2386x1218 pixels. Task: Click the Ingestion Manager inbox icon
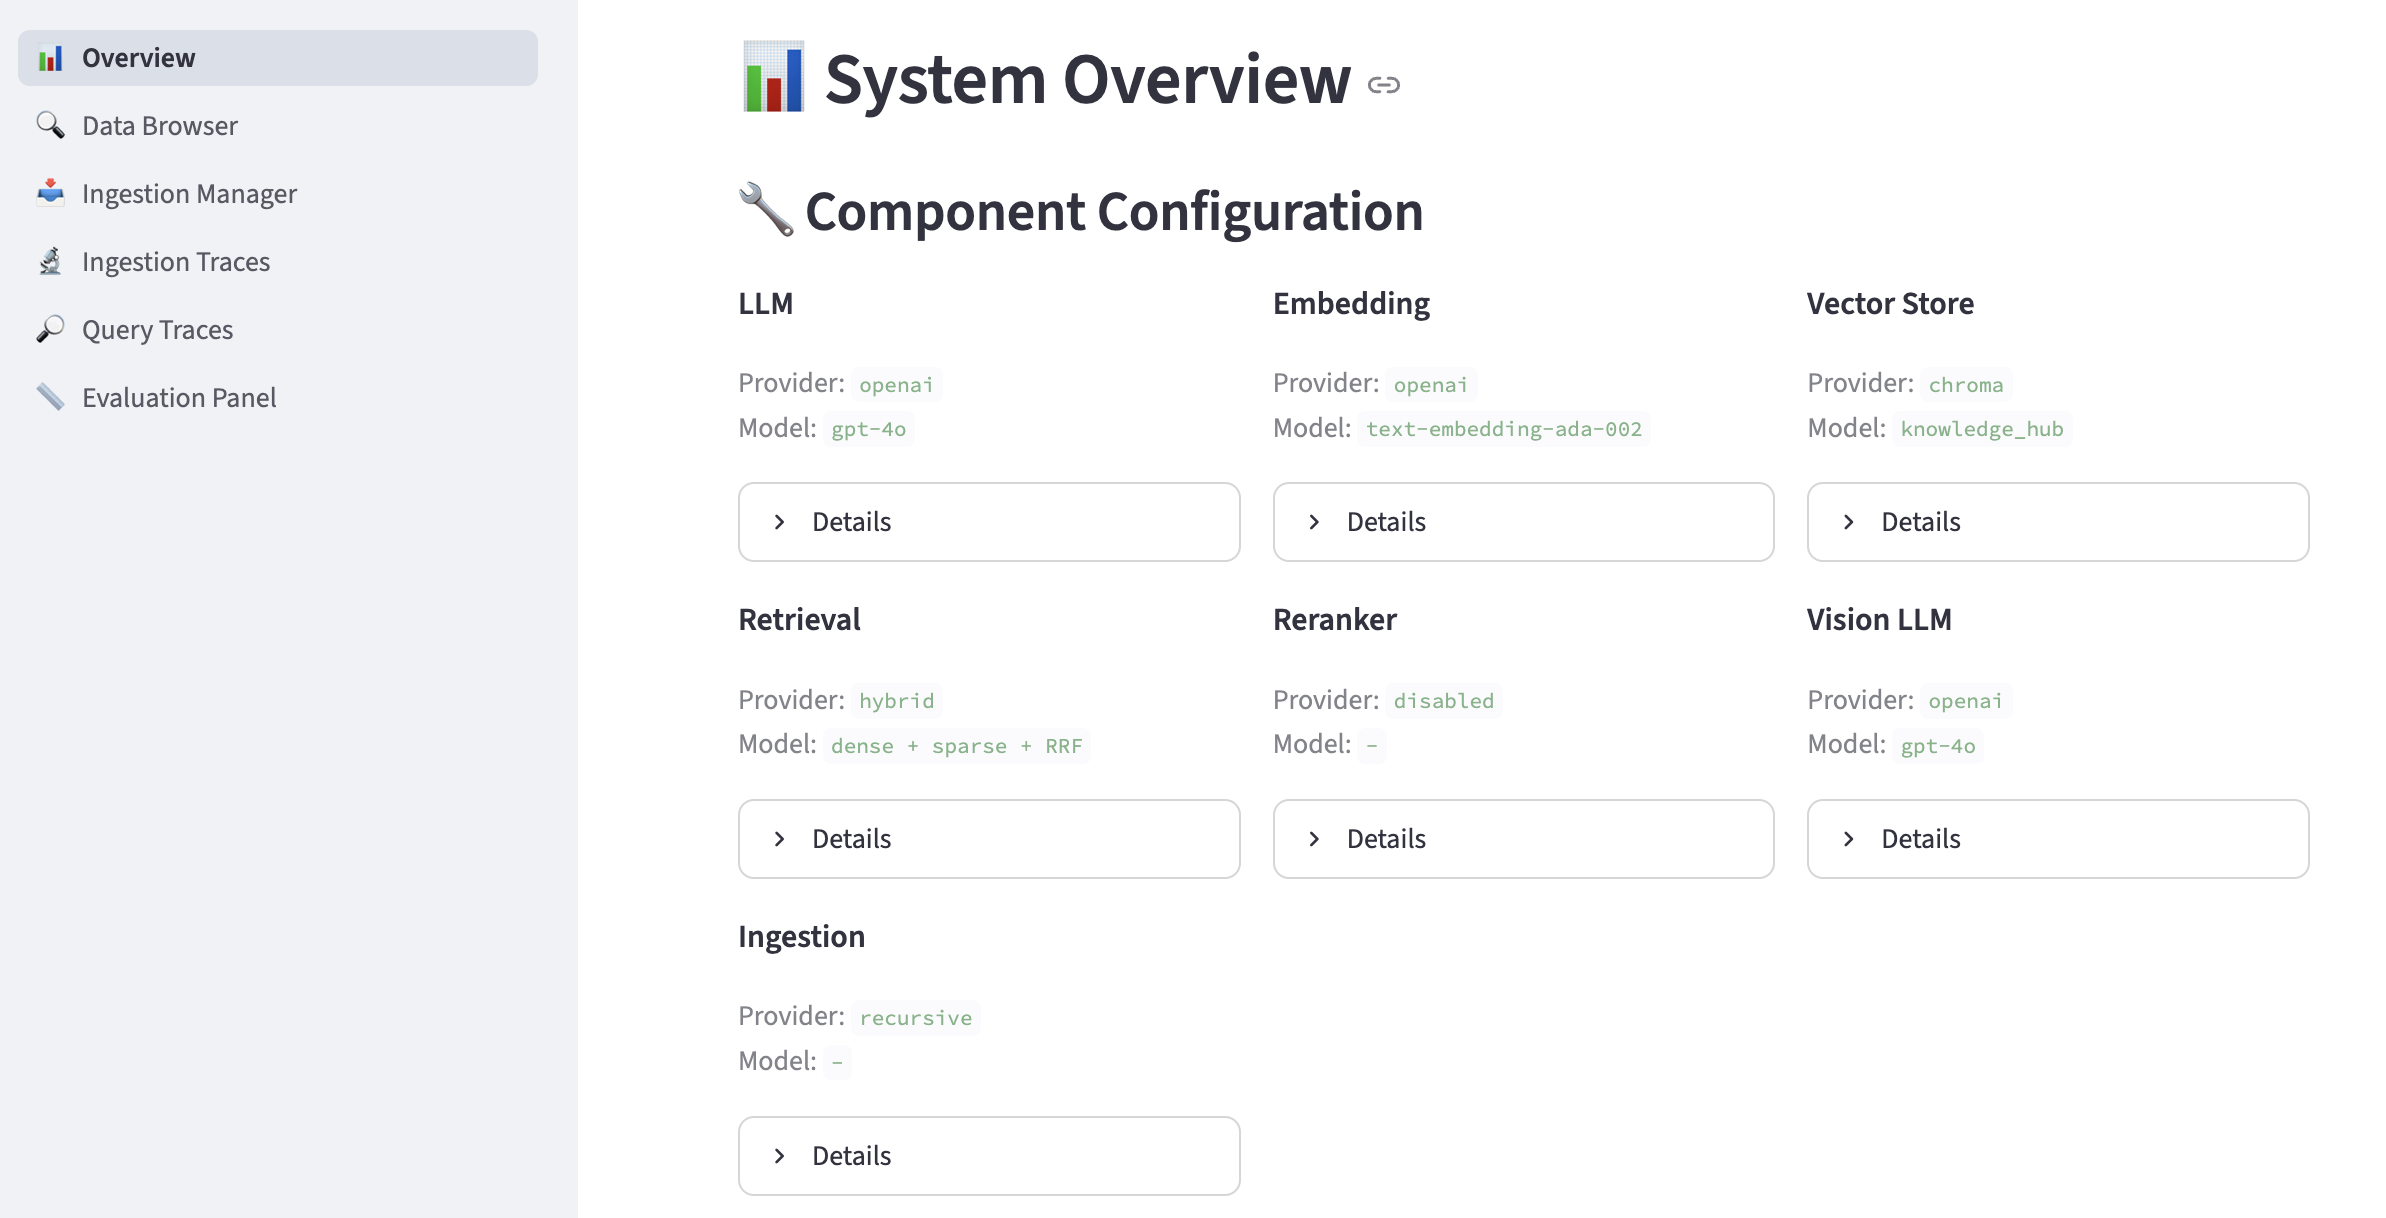point(50,193)
